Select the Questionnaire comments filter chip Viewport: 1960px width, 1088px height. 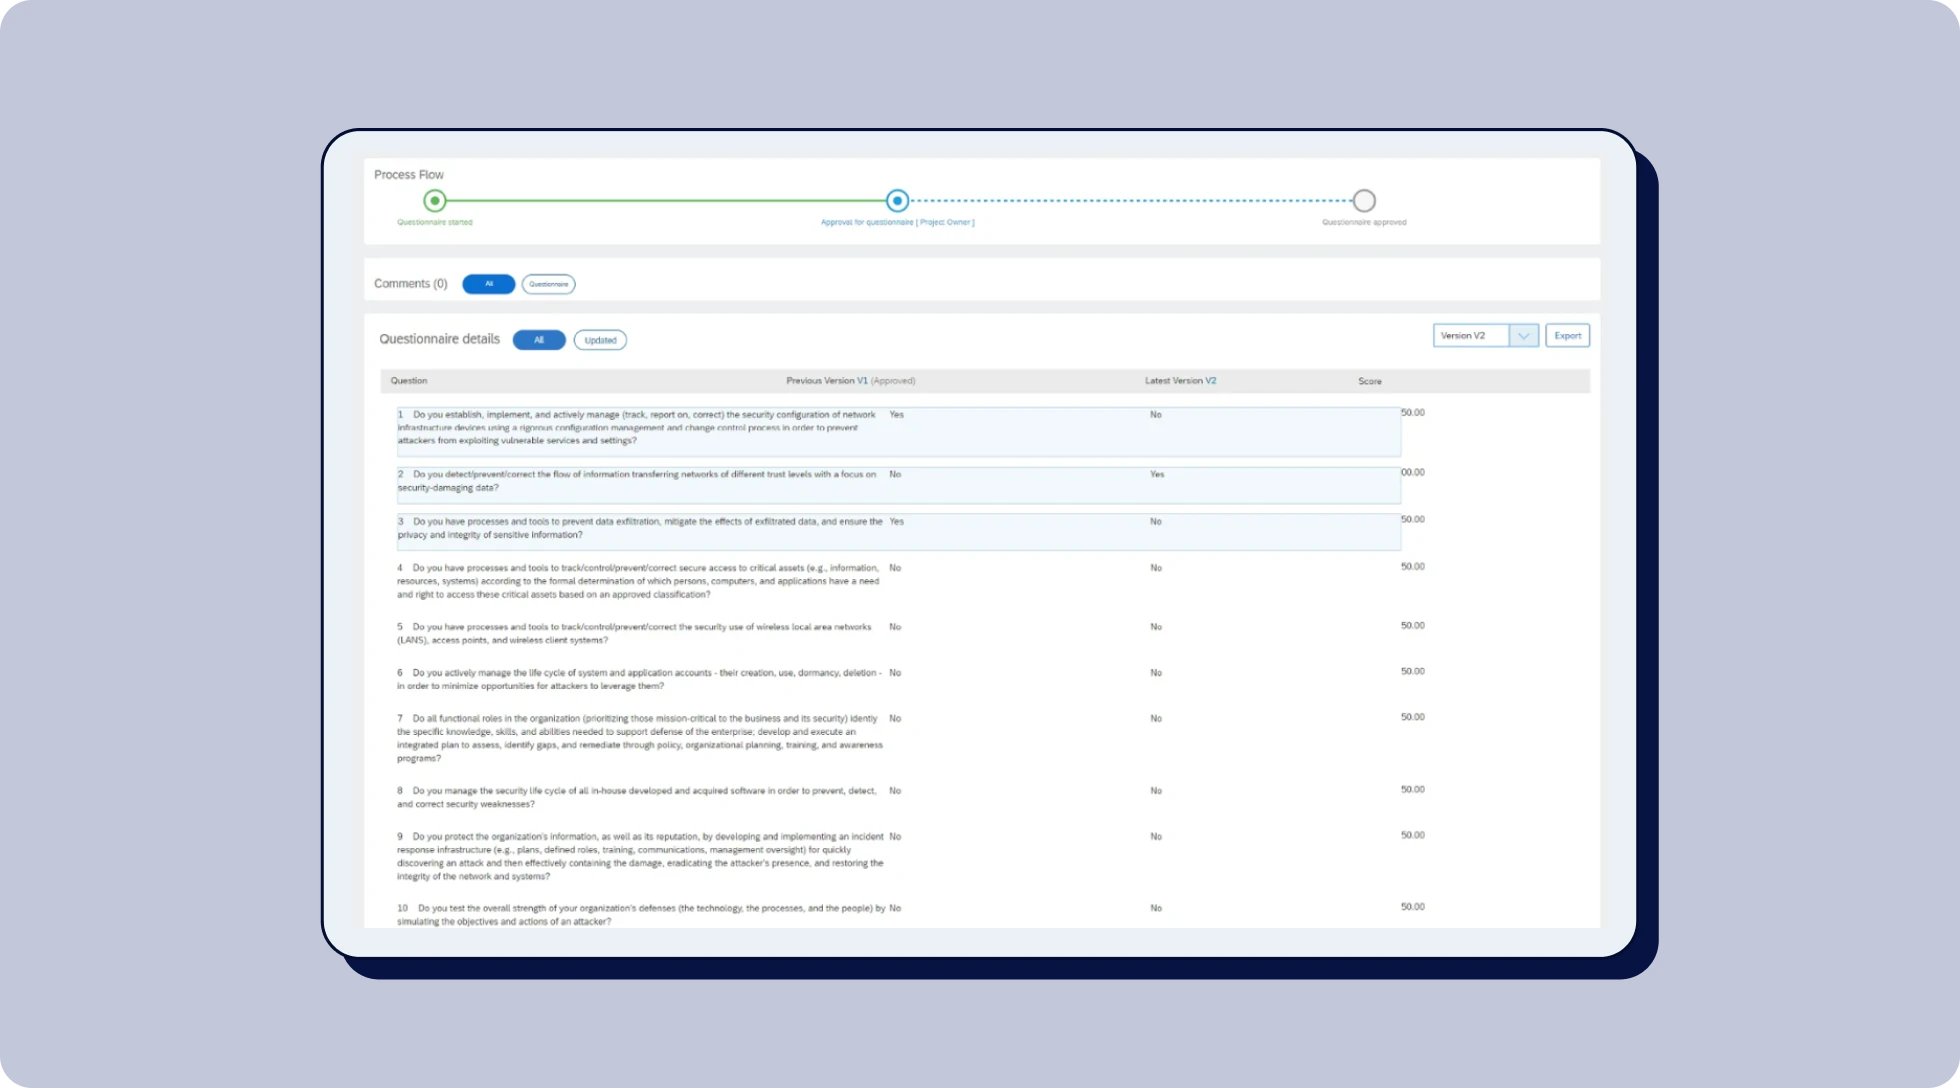coord(548,284)
